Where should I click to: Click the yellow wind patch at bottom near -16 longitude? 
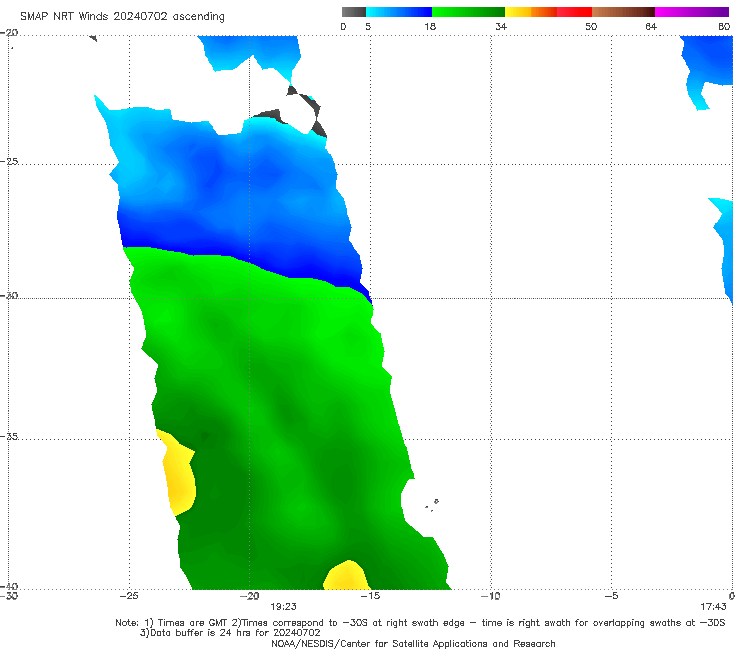346,575
